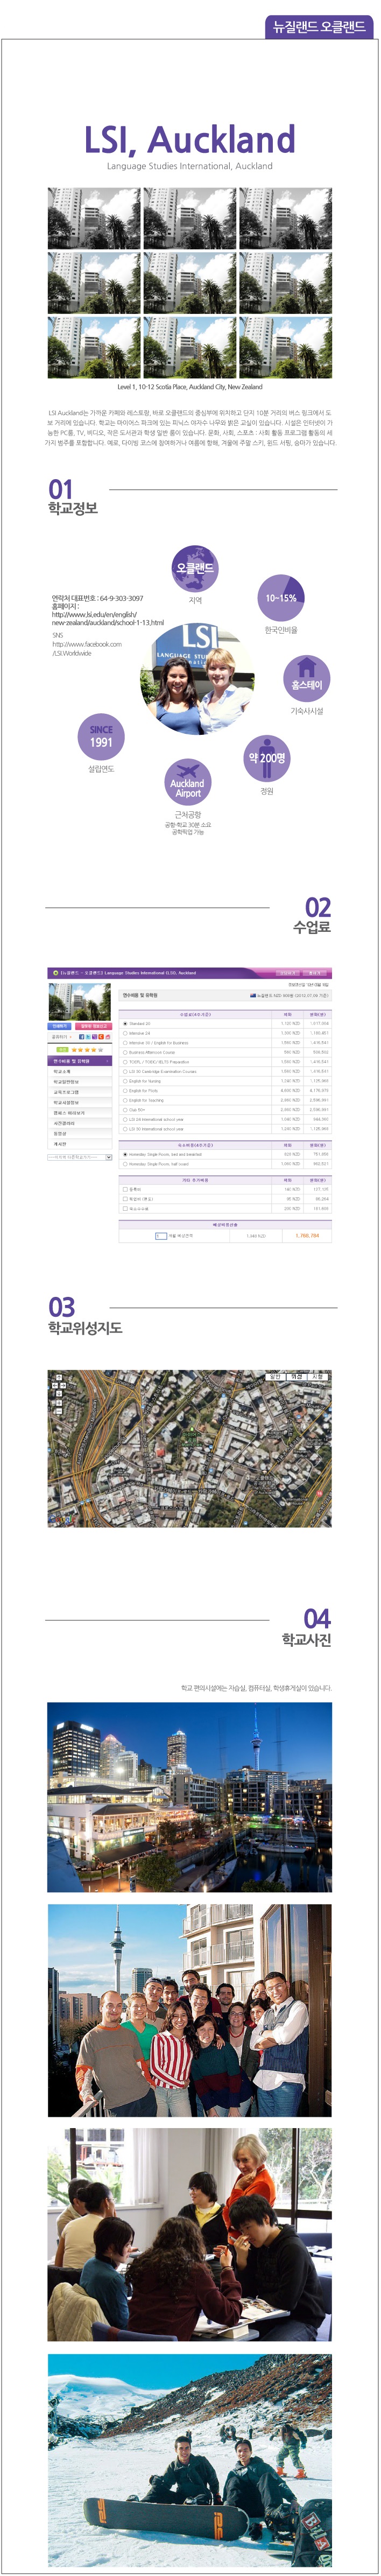The width and height of the screenshot is (381, 2576).
Task: Click the student group photo with Sky Tower
Action: (190, 2010)
